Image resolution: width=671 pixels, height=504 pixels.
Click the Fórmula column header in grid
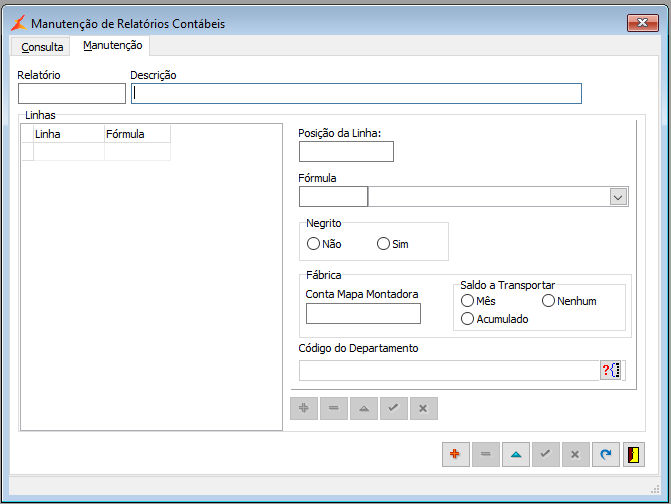[137, 134]
